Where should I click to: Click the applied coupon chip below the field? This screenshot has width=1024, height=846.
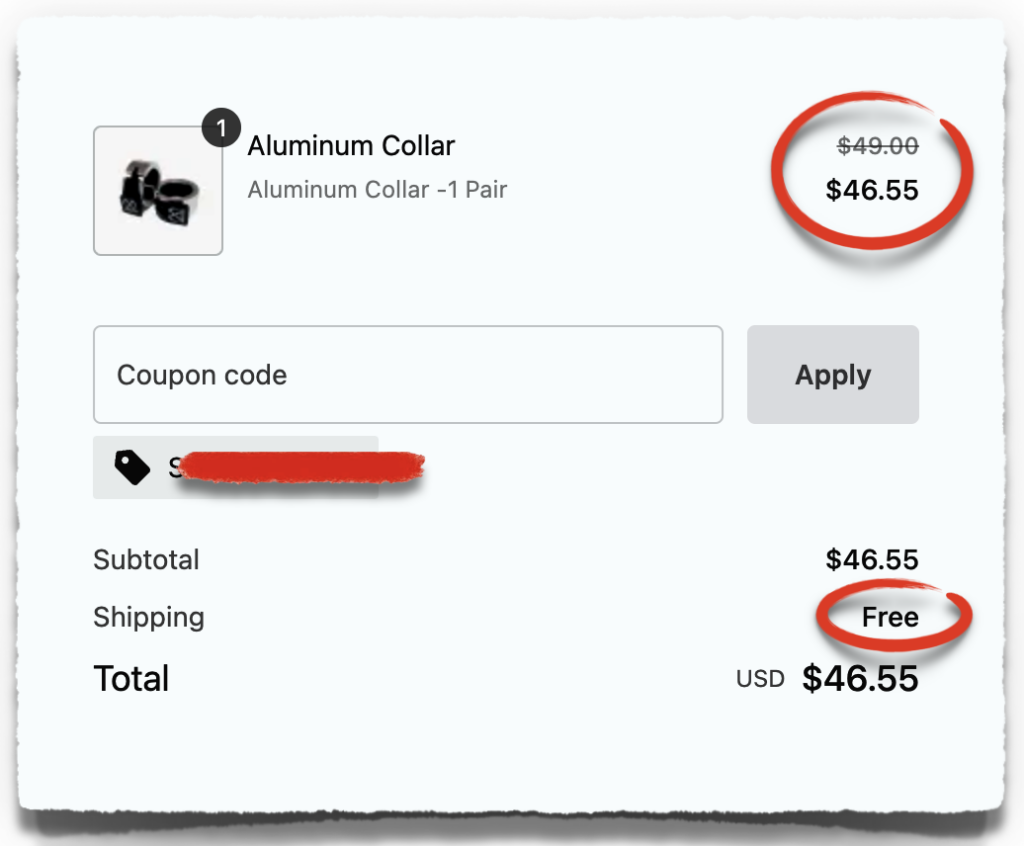[x=235, y=466]
